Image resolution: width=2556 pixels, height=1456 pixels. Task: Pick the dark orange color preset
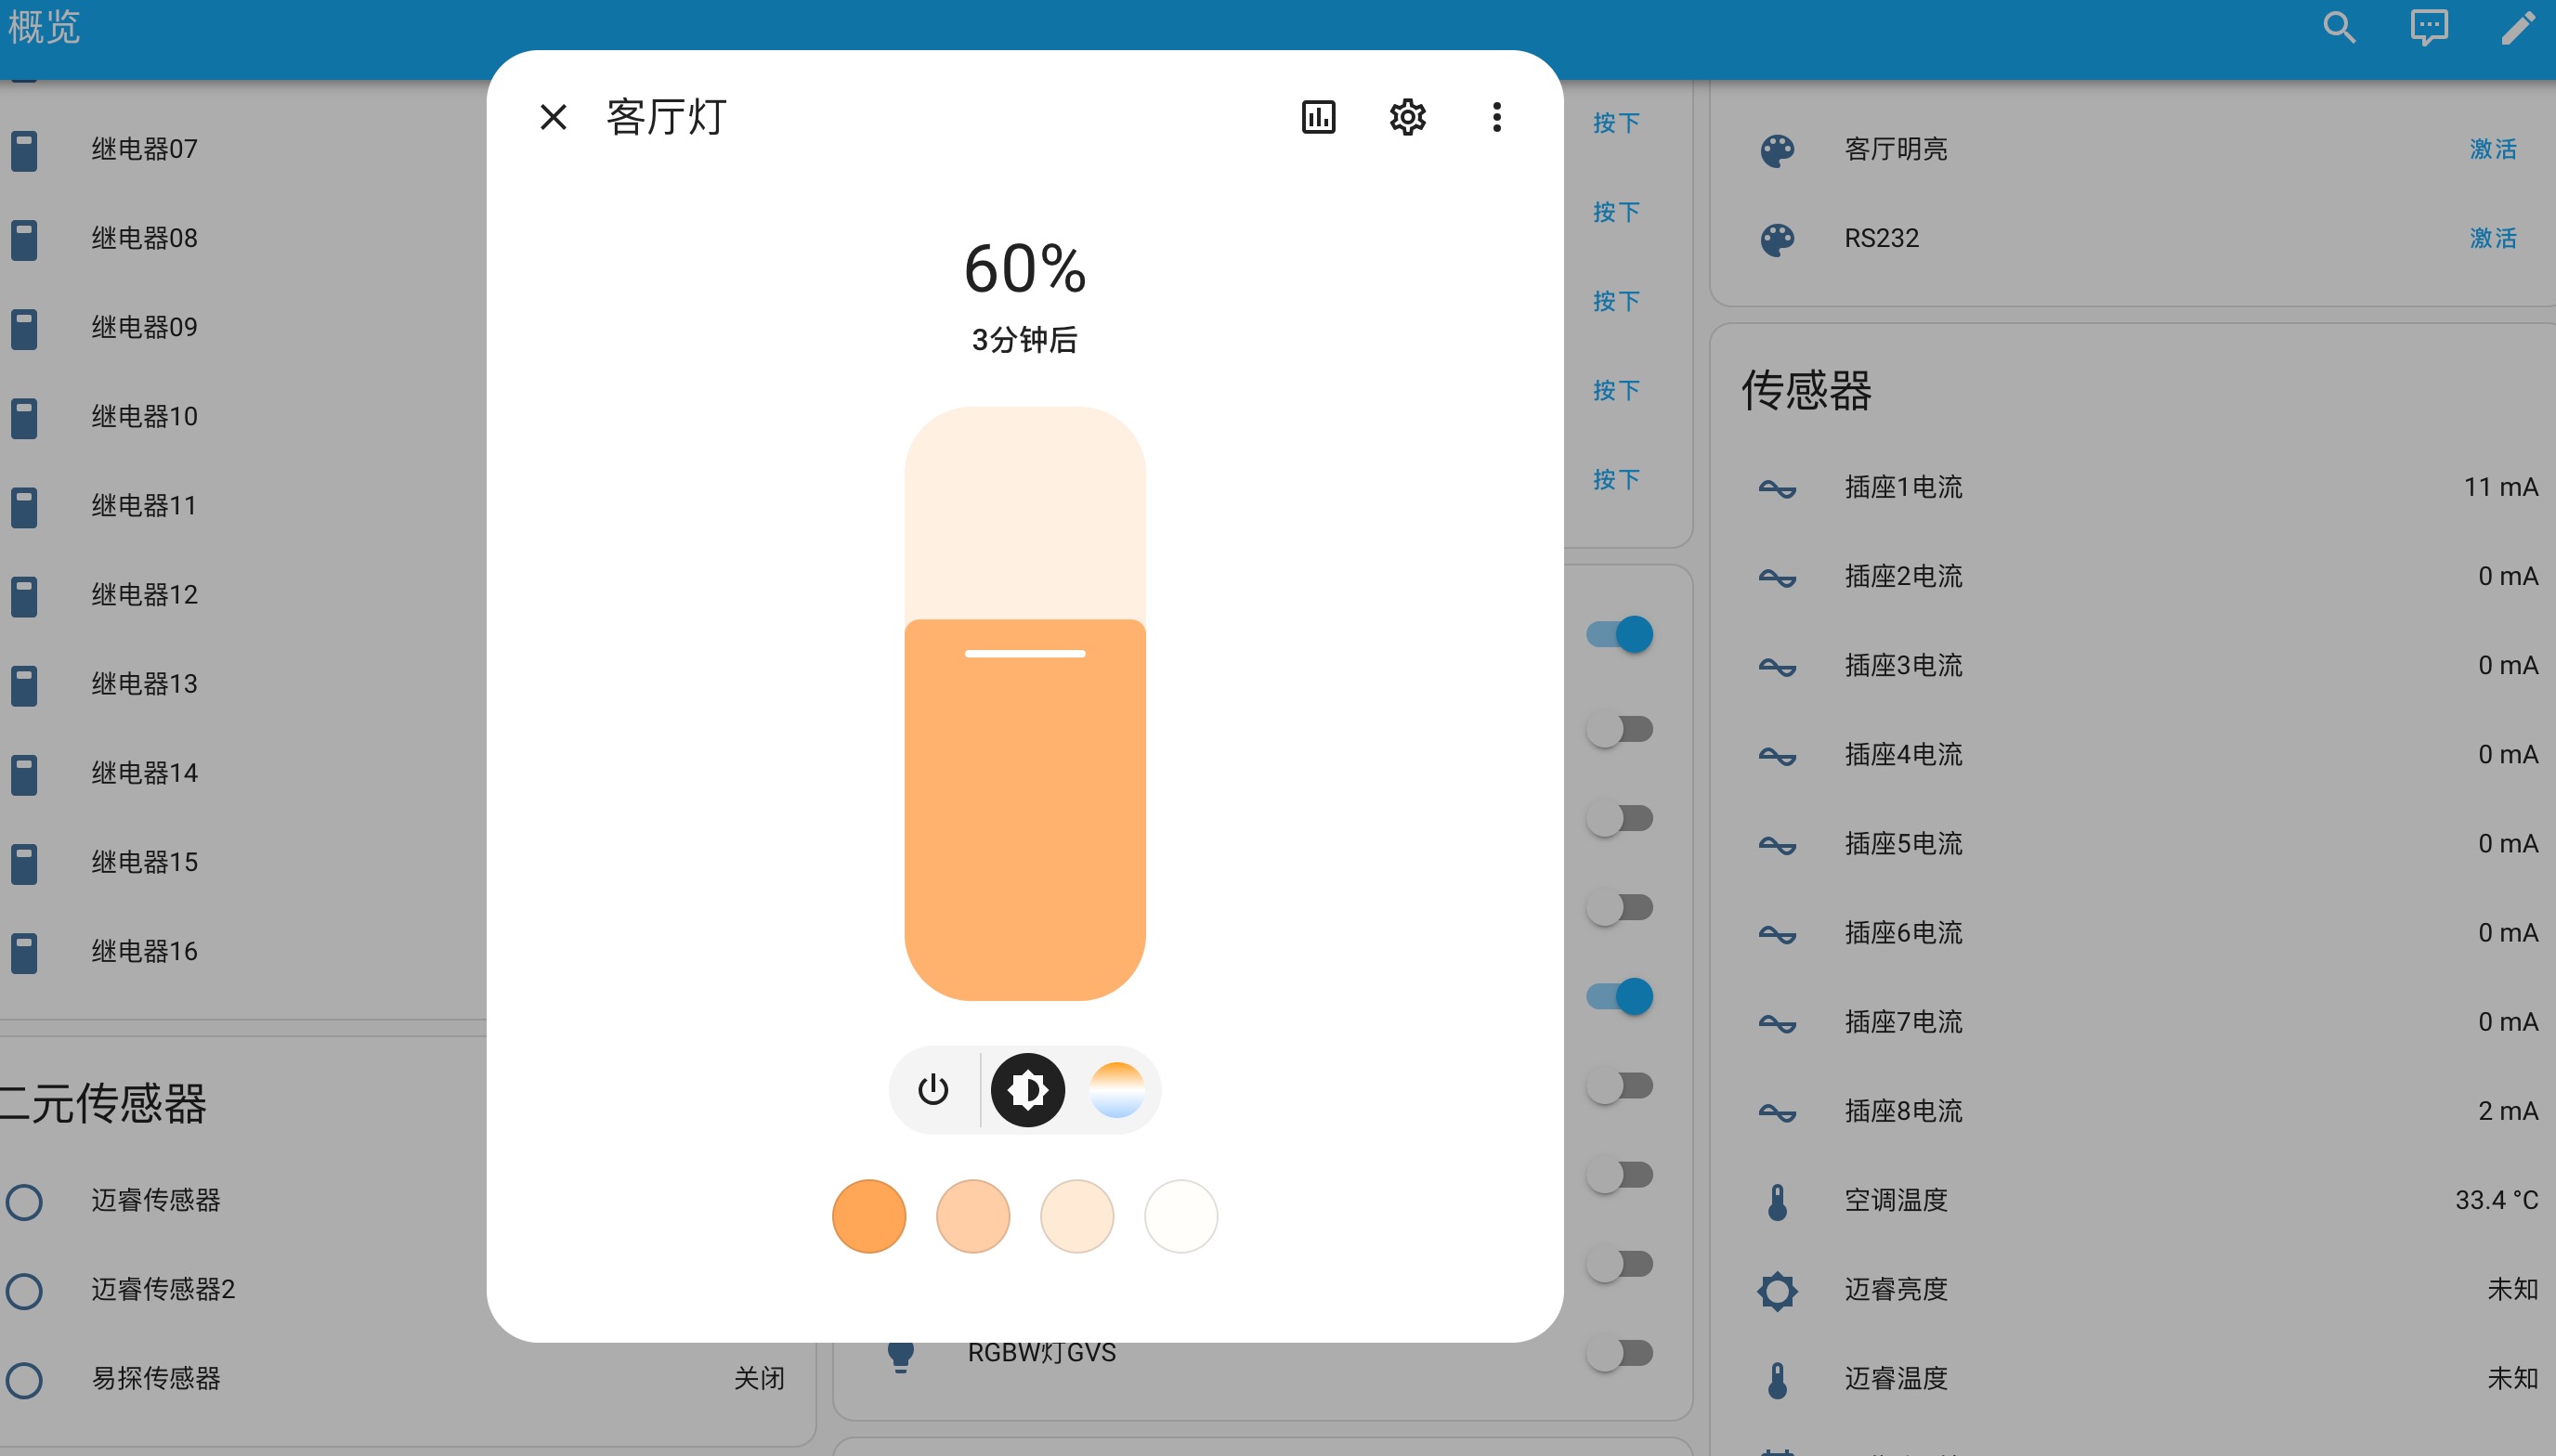(869, 1216)
